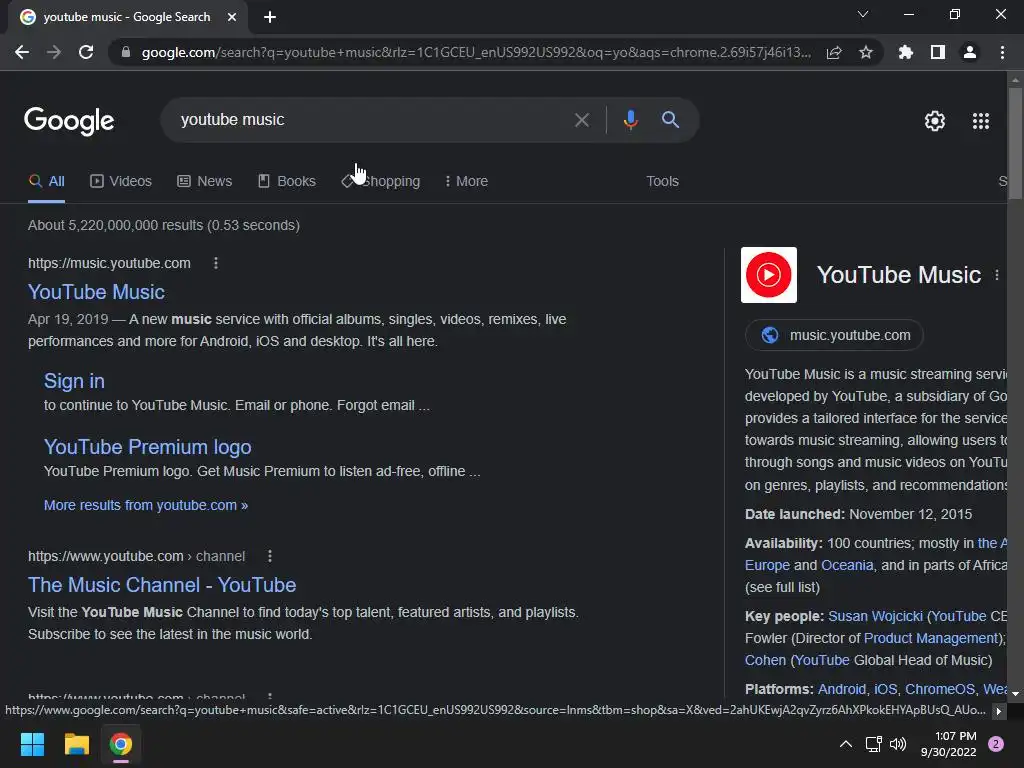The width and height of the screenshot is (1024, 768).
Task: Open File Explorer from taskbar
Action: pos(76,744)
